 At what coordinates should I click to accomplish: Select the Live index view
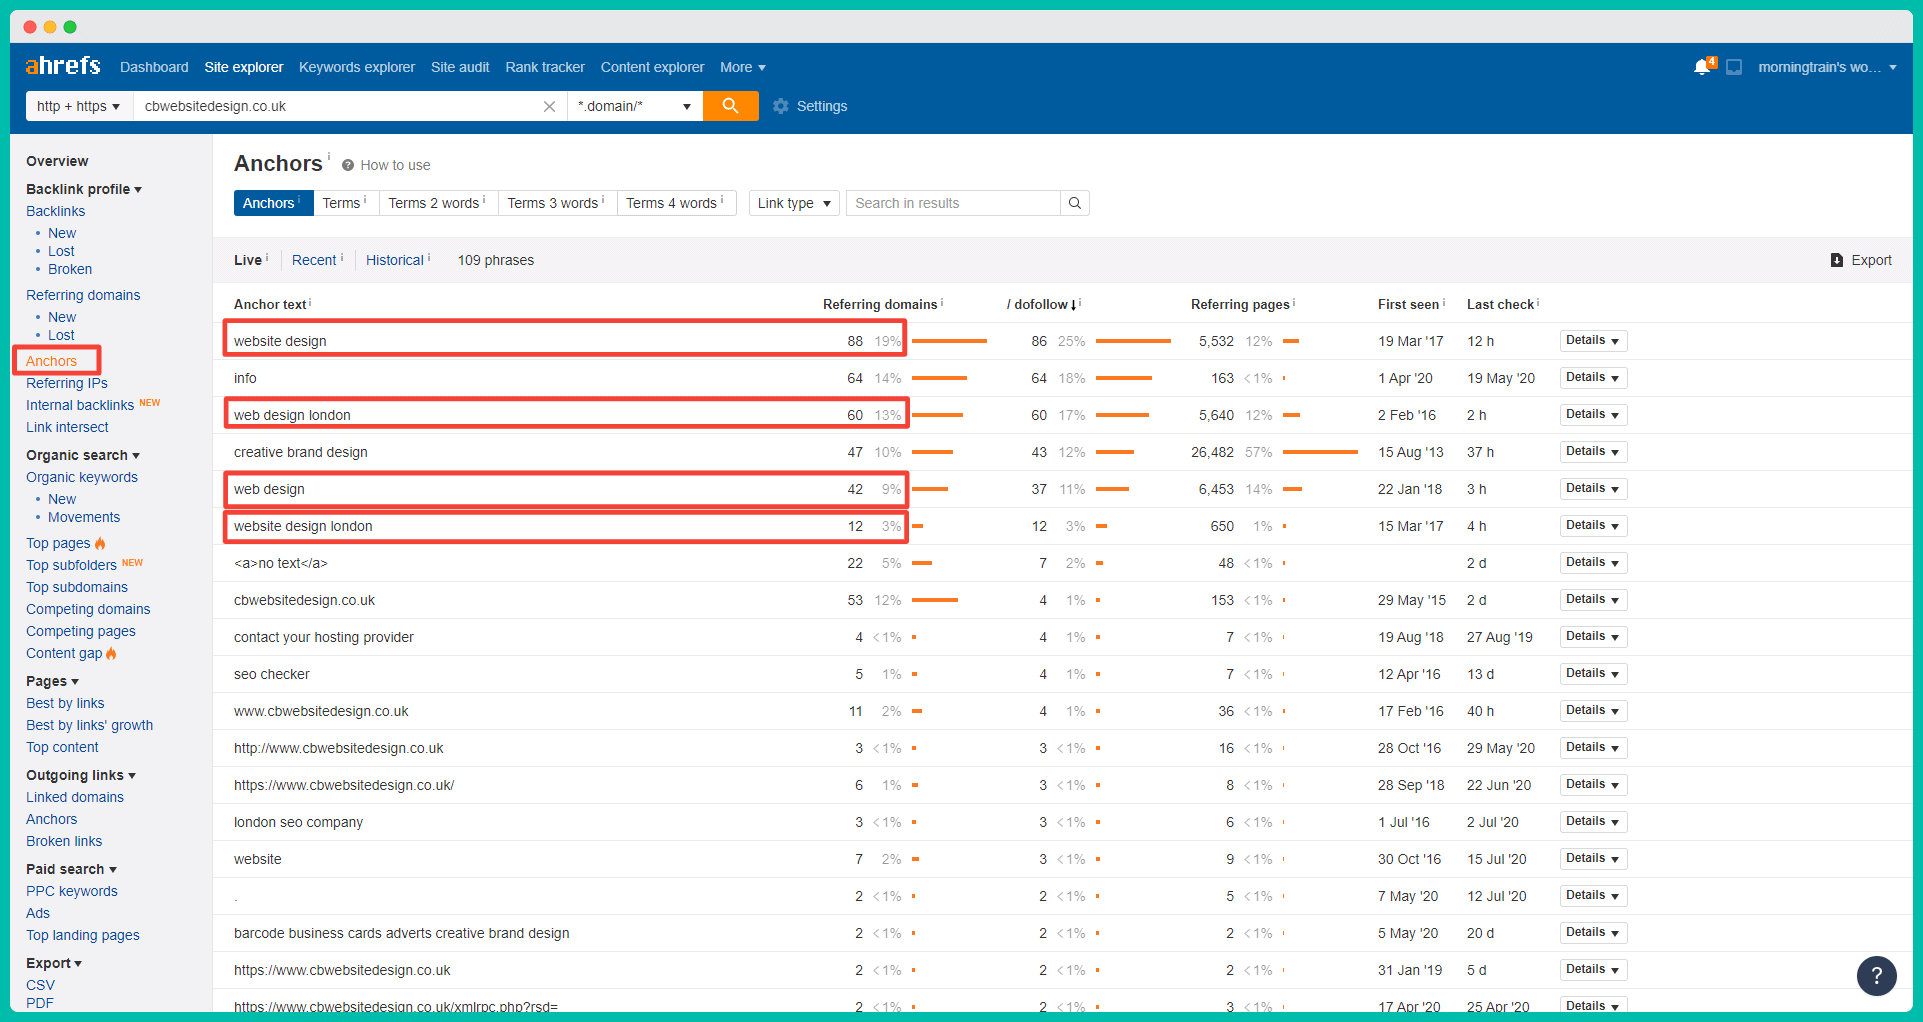coord(247,260)
